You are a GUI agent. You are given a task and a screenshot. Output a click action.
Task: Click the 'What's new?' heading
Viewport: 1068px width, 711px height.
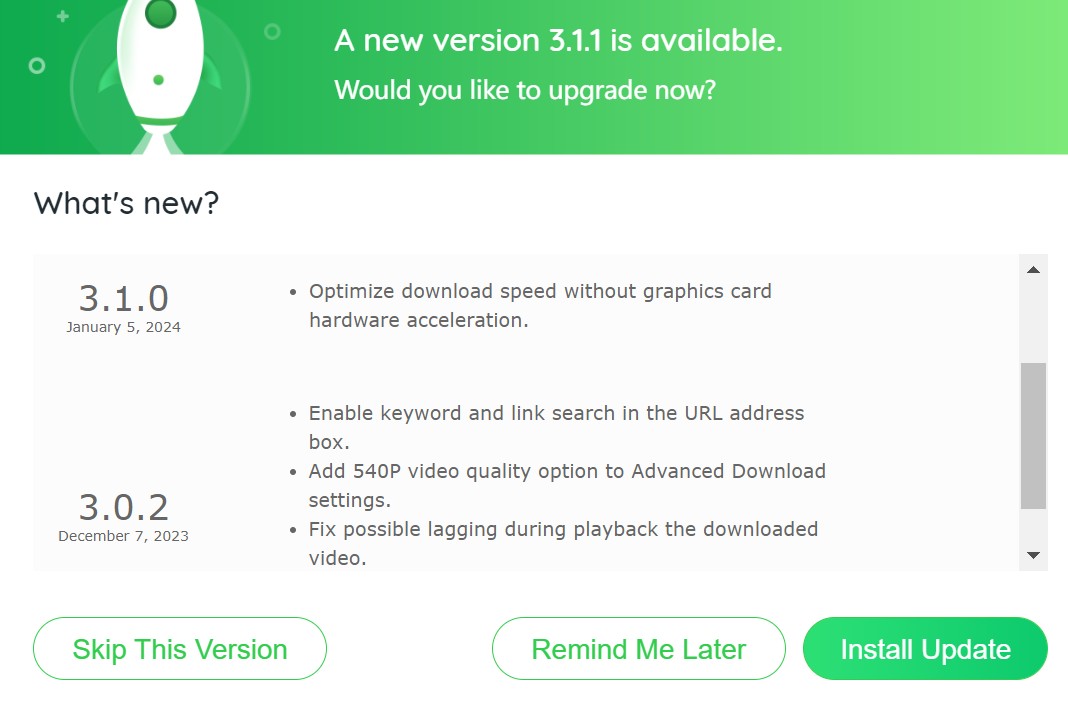click(127, 203)
